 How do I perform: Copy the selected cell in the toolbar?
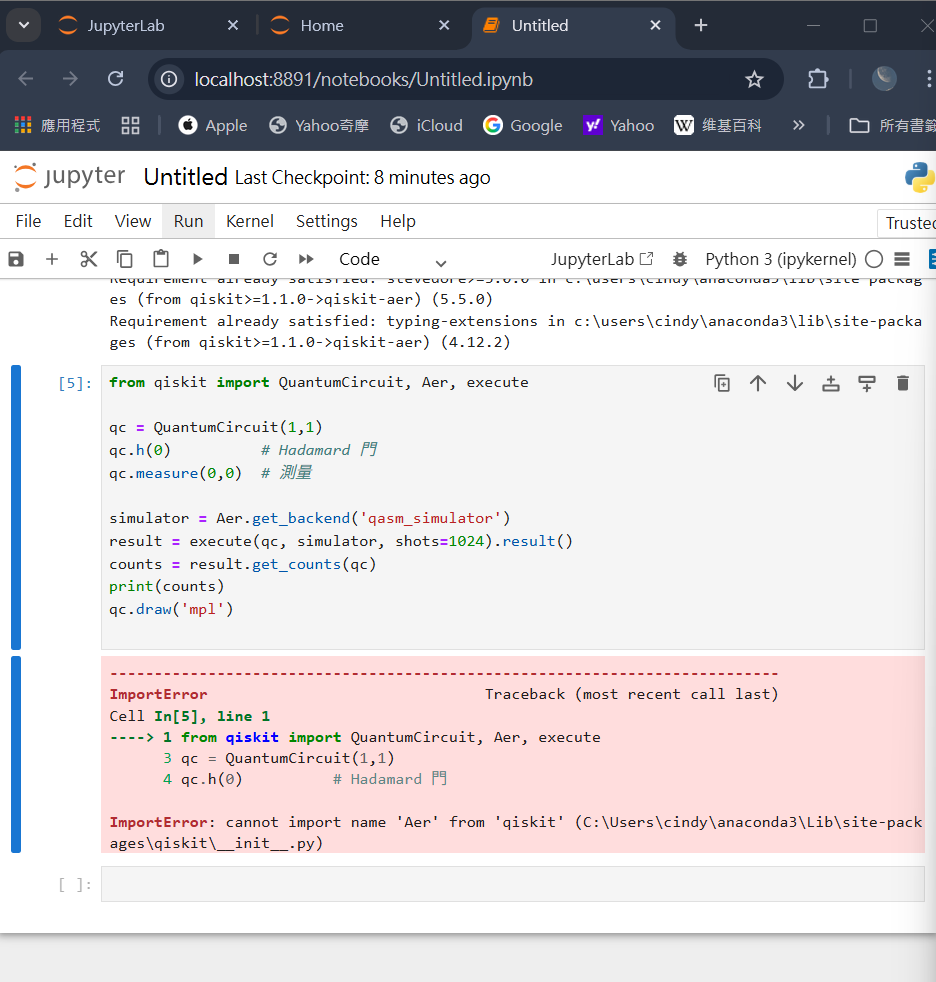125,259
